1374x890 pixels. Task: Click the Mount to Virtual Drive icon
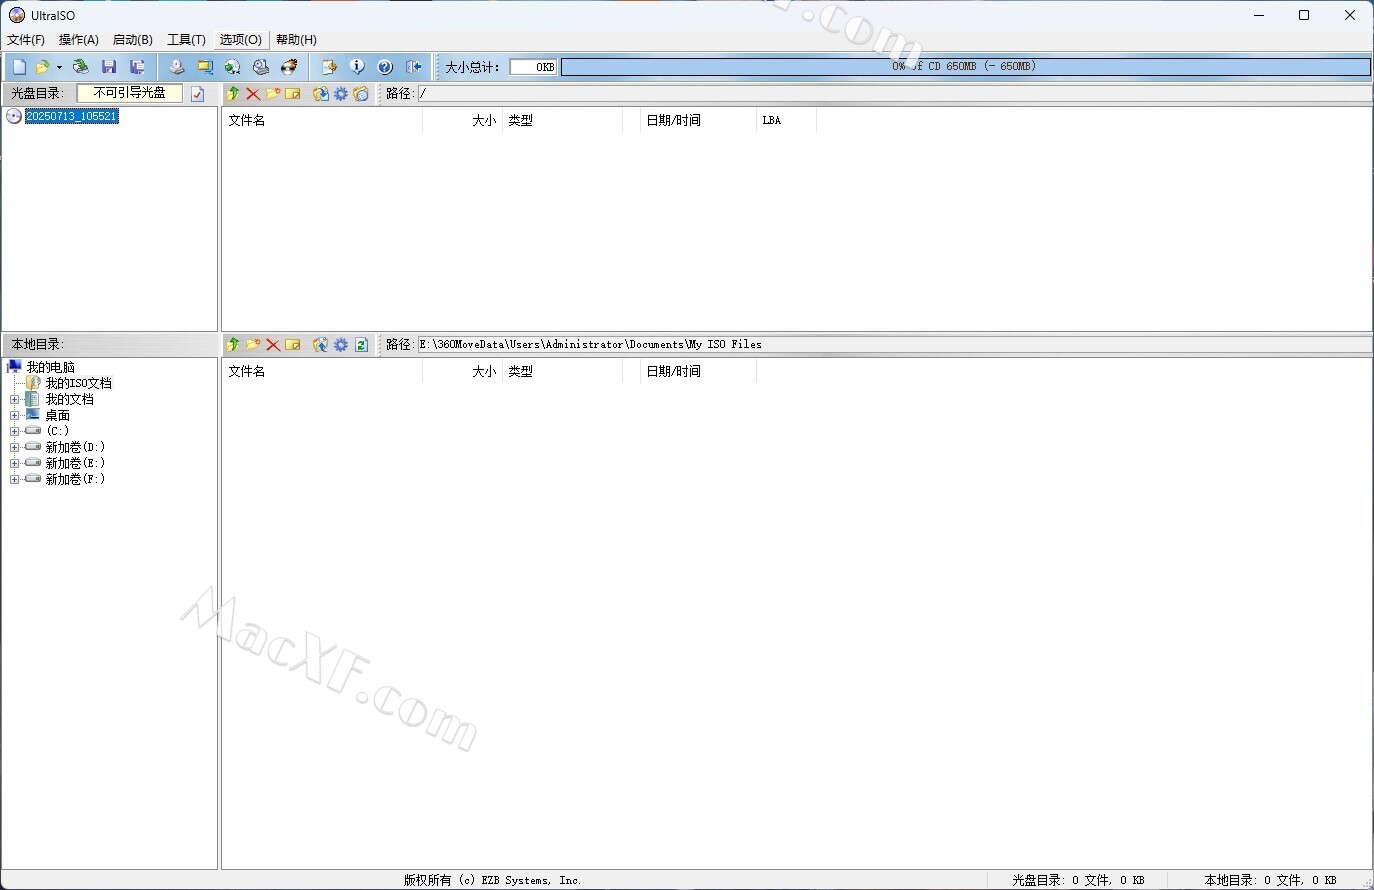click(x=261, y=67)
